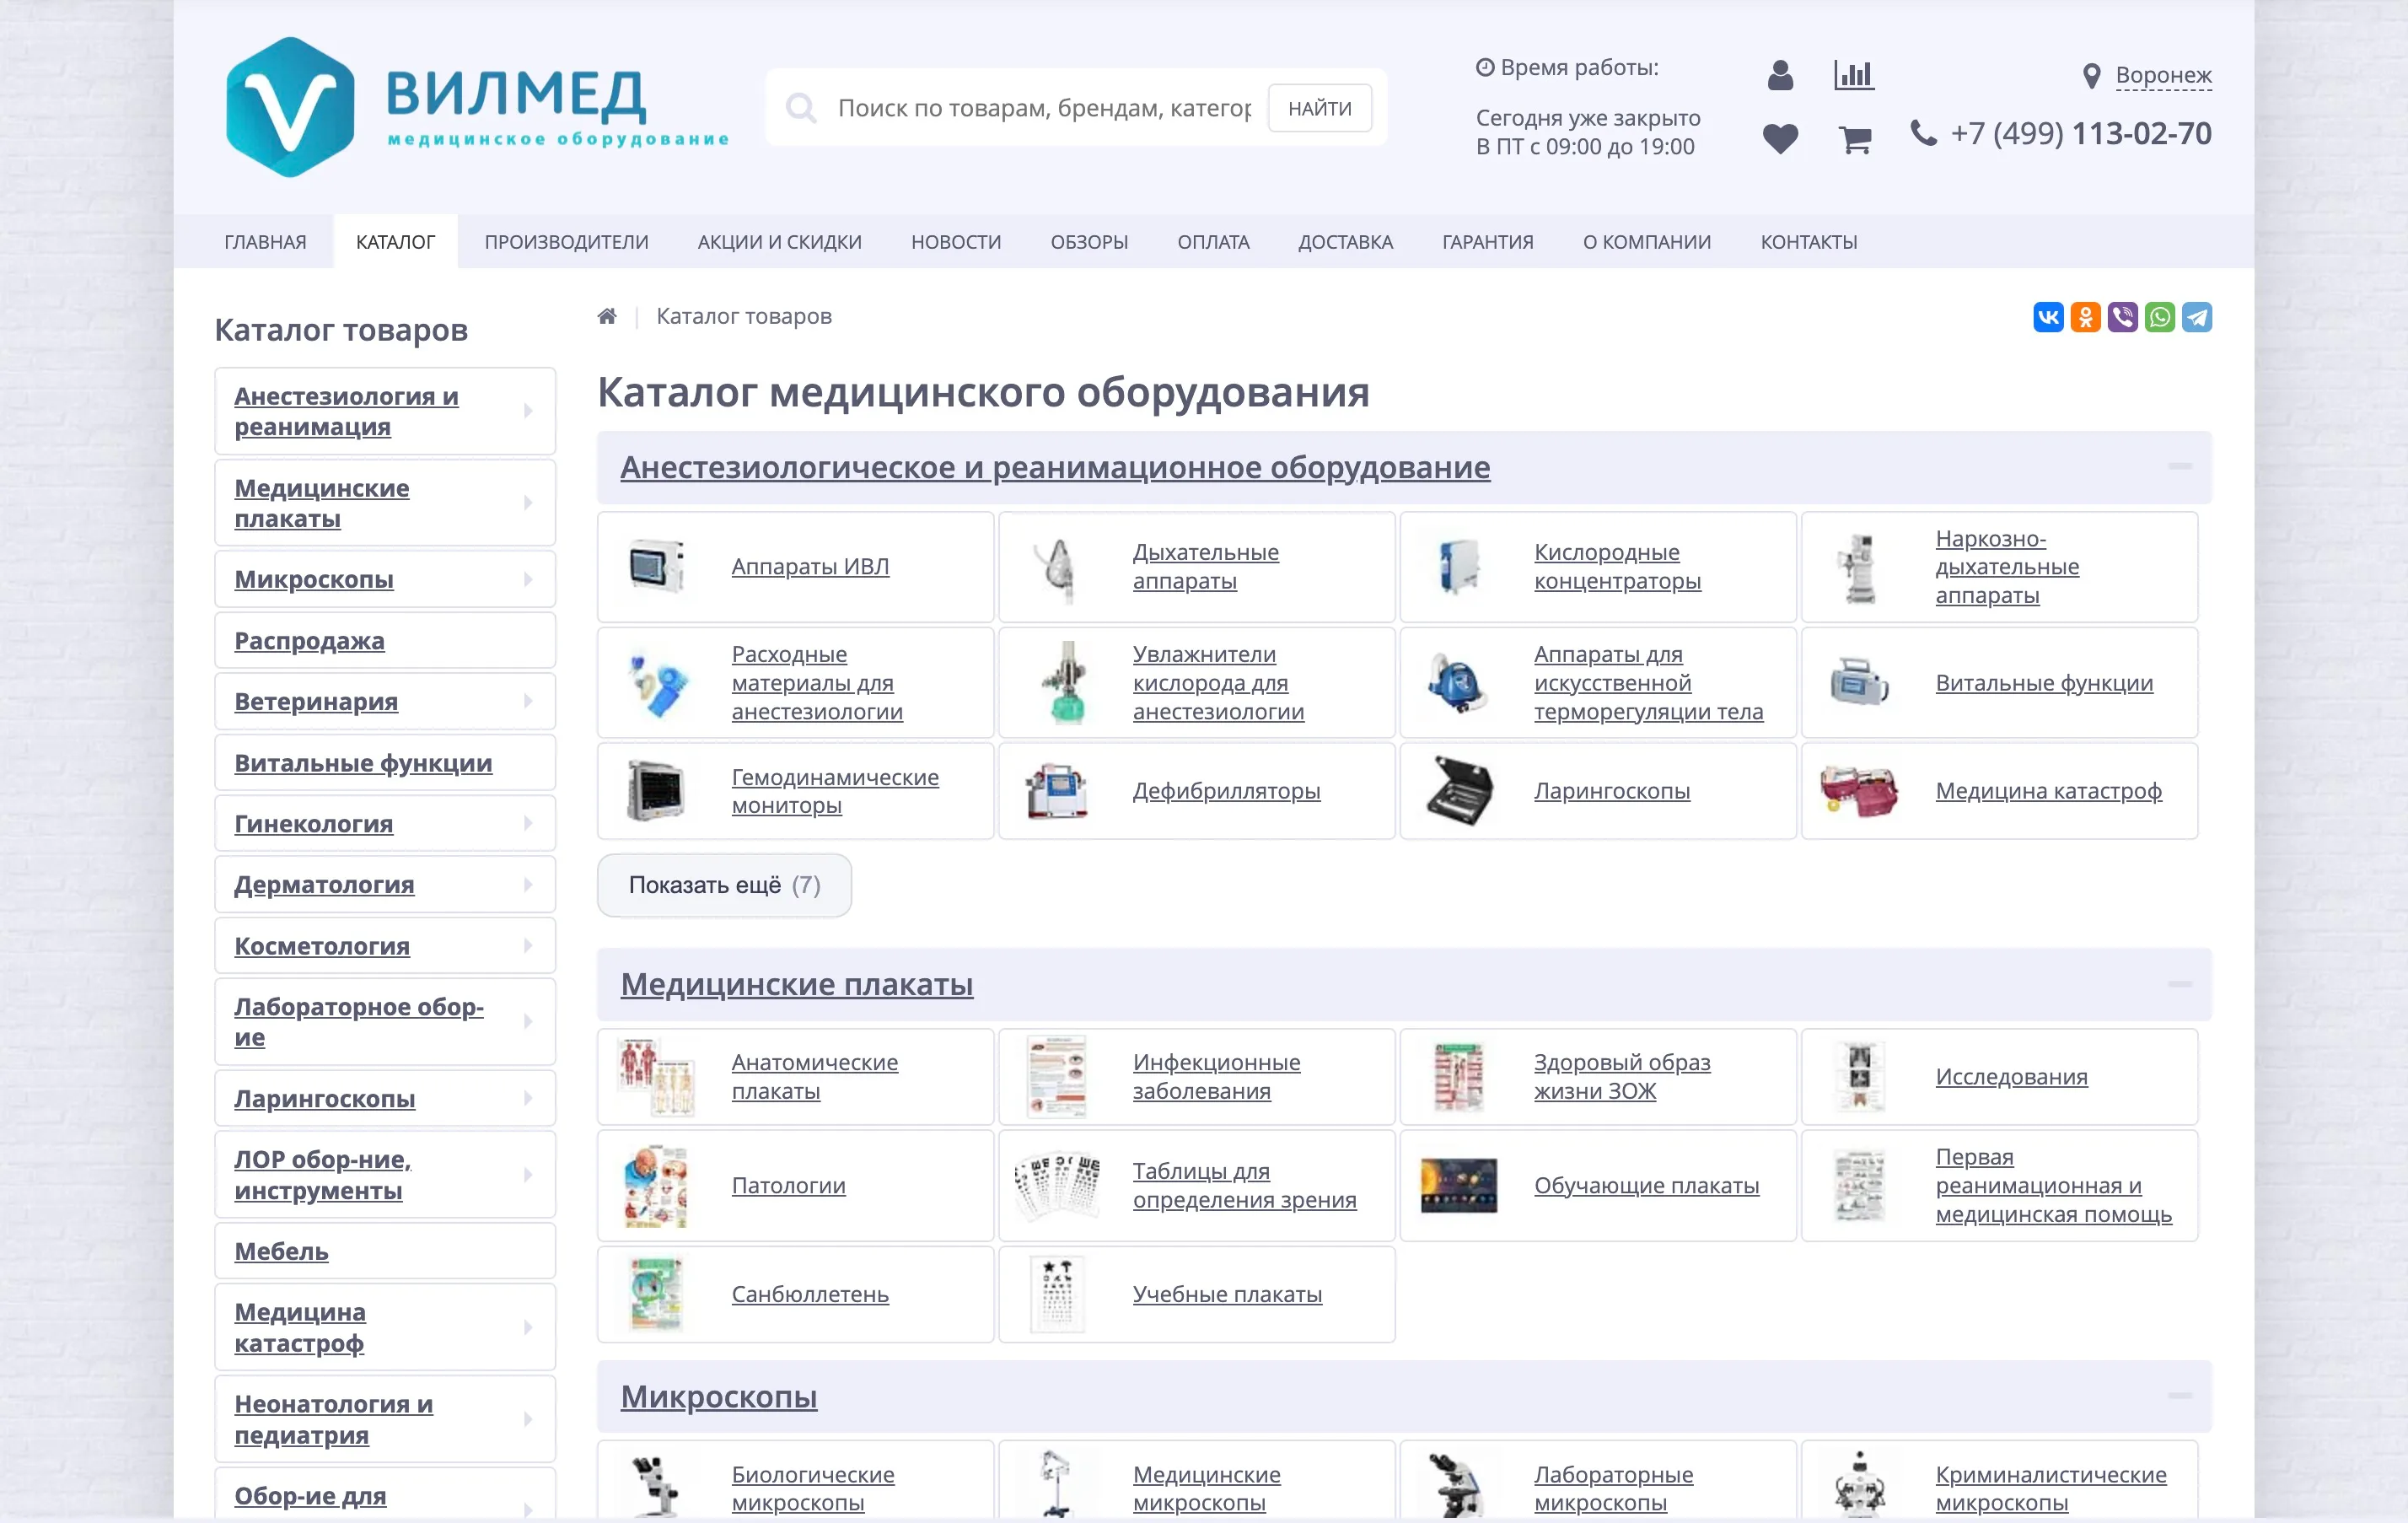The width and height of the screenshot is (2408, 1523).
Task: Expand sidebar Медицинские плакаты arrow
Action: (528, 503)
